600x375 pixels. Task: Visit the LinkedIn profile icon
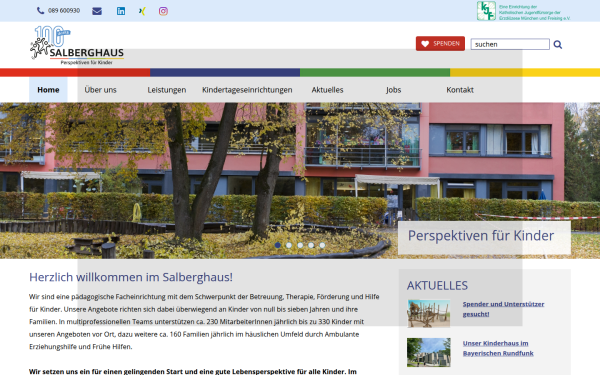point(121,11)
